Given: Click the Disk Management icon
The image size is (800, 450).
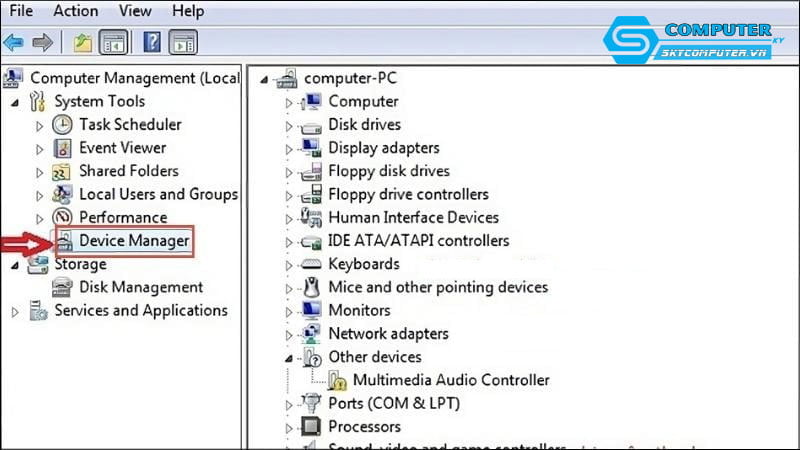Looking at the screenshot, I should tap(62, 287).
